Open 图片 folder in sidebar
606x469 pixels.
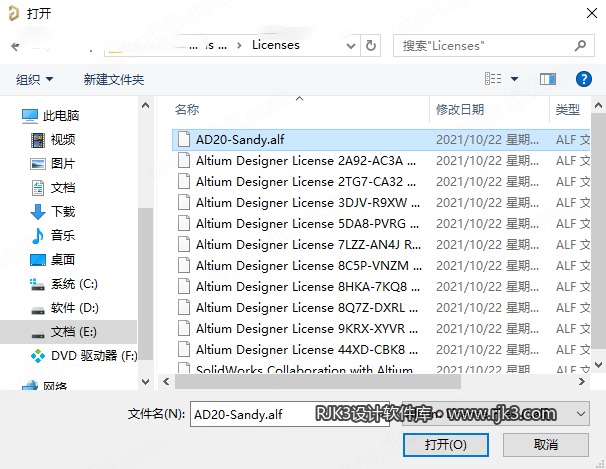tap(63, 163)
